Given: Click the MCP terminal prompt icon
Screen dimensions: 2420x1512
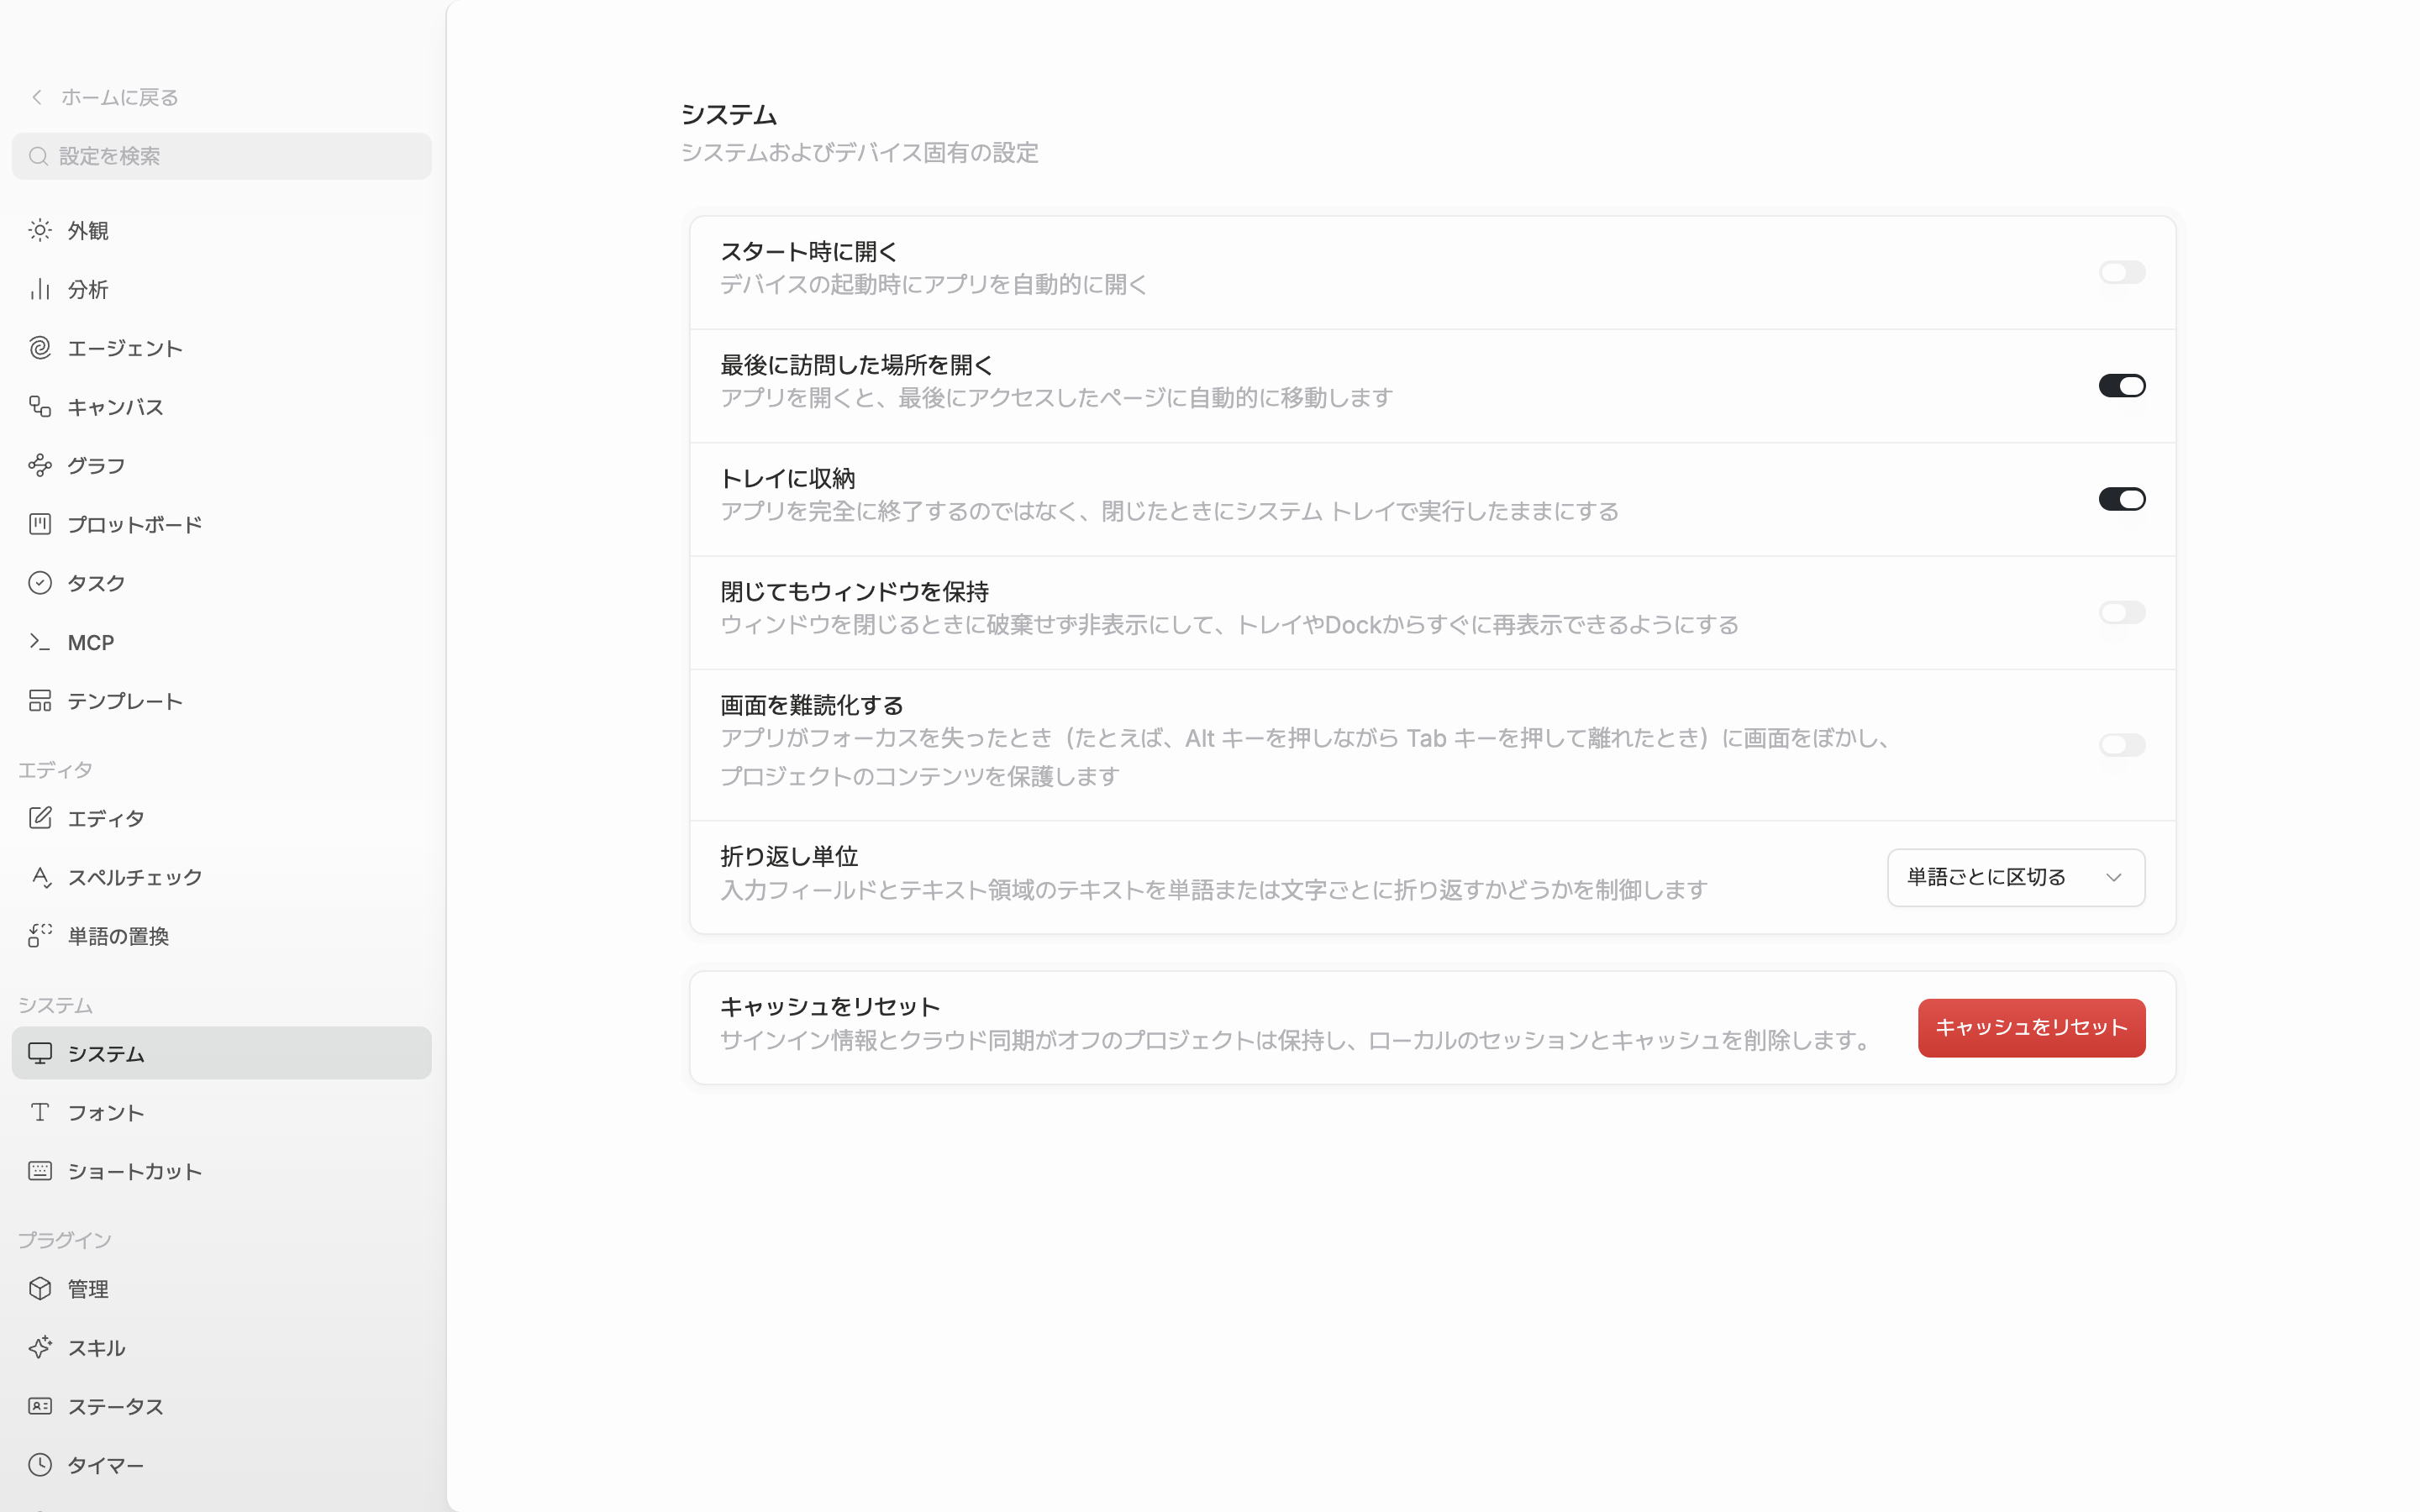Looking at the screenshot, I should [x=40, y=642].
